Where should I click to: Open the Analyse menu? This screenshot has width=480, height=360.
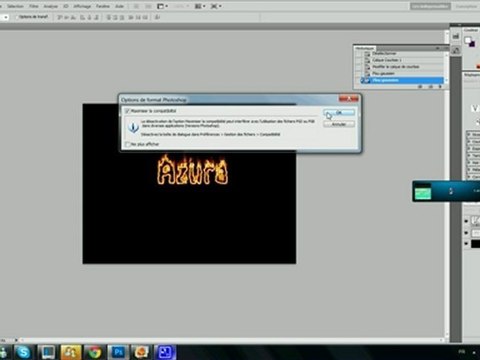(50, 6)
